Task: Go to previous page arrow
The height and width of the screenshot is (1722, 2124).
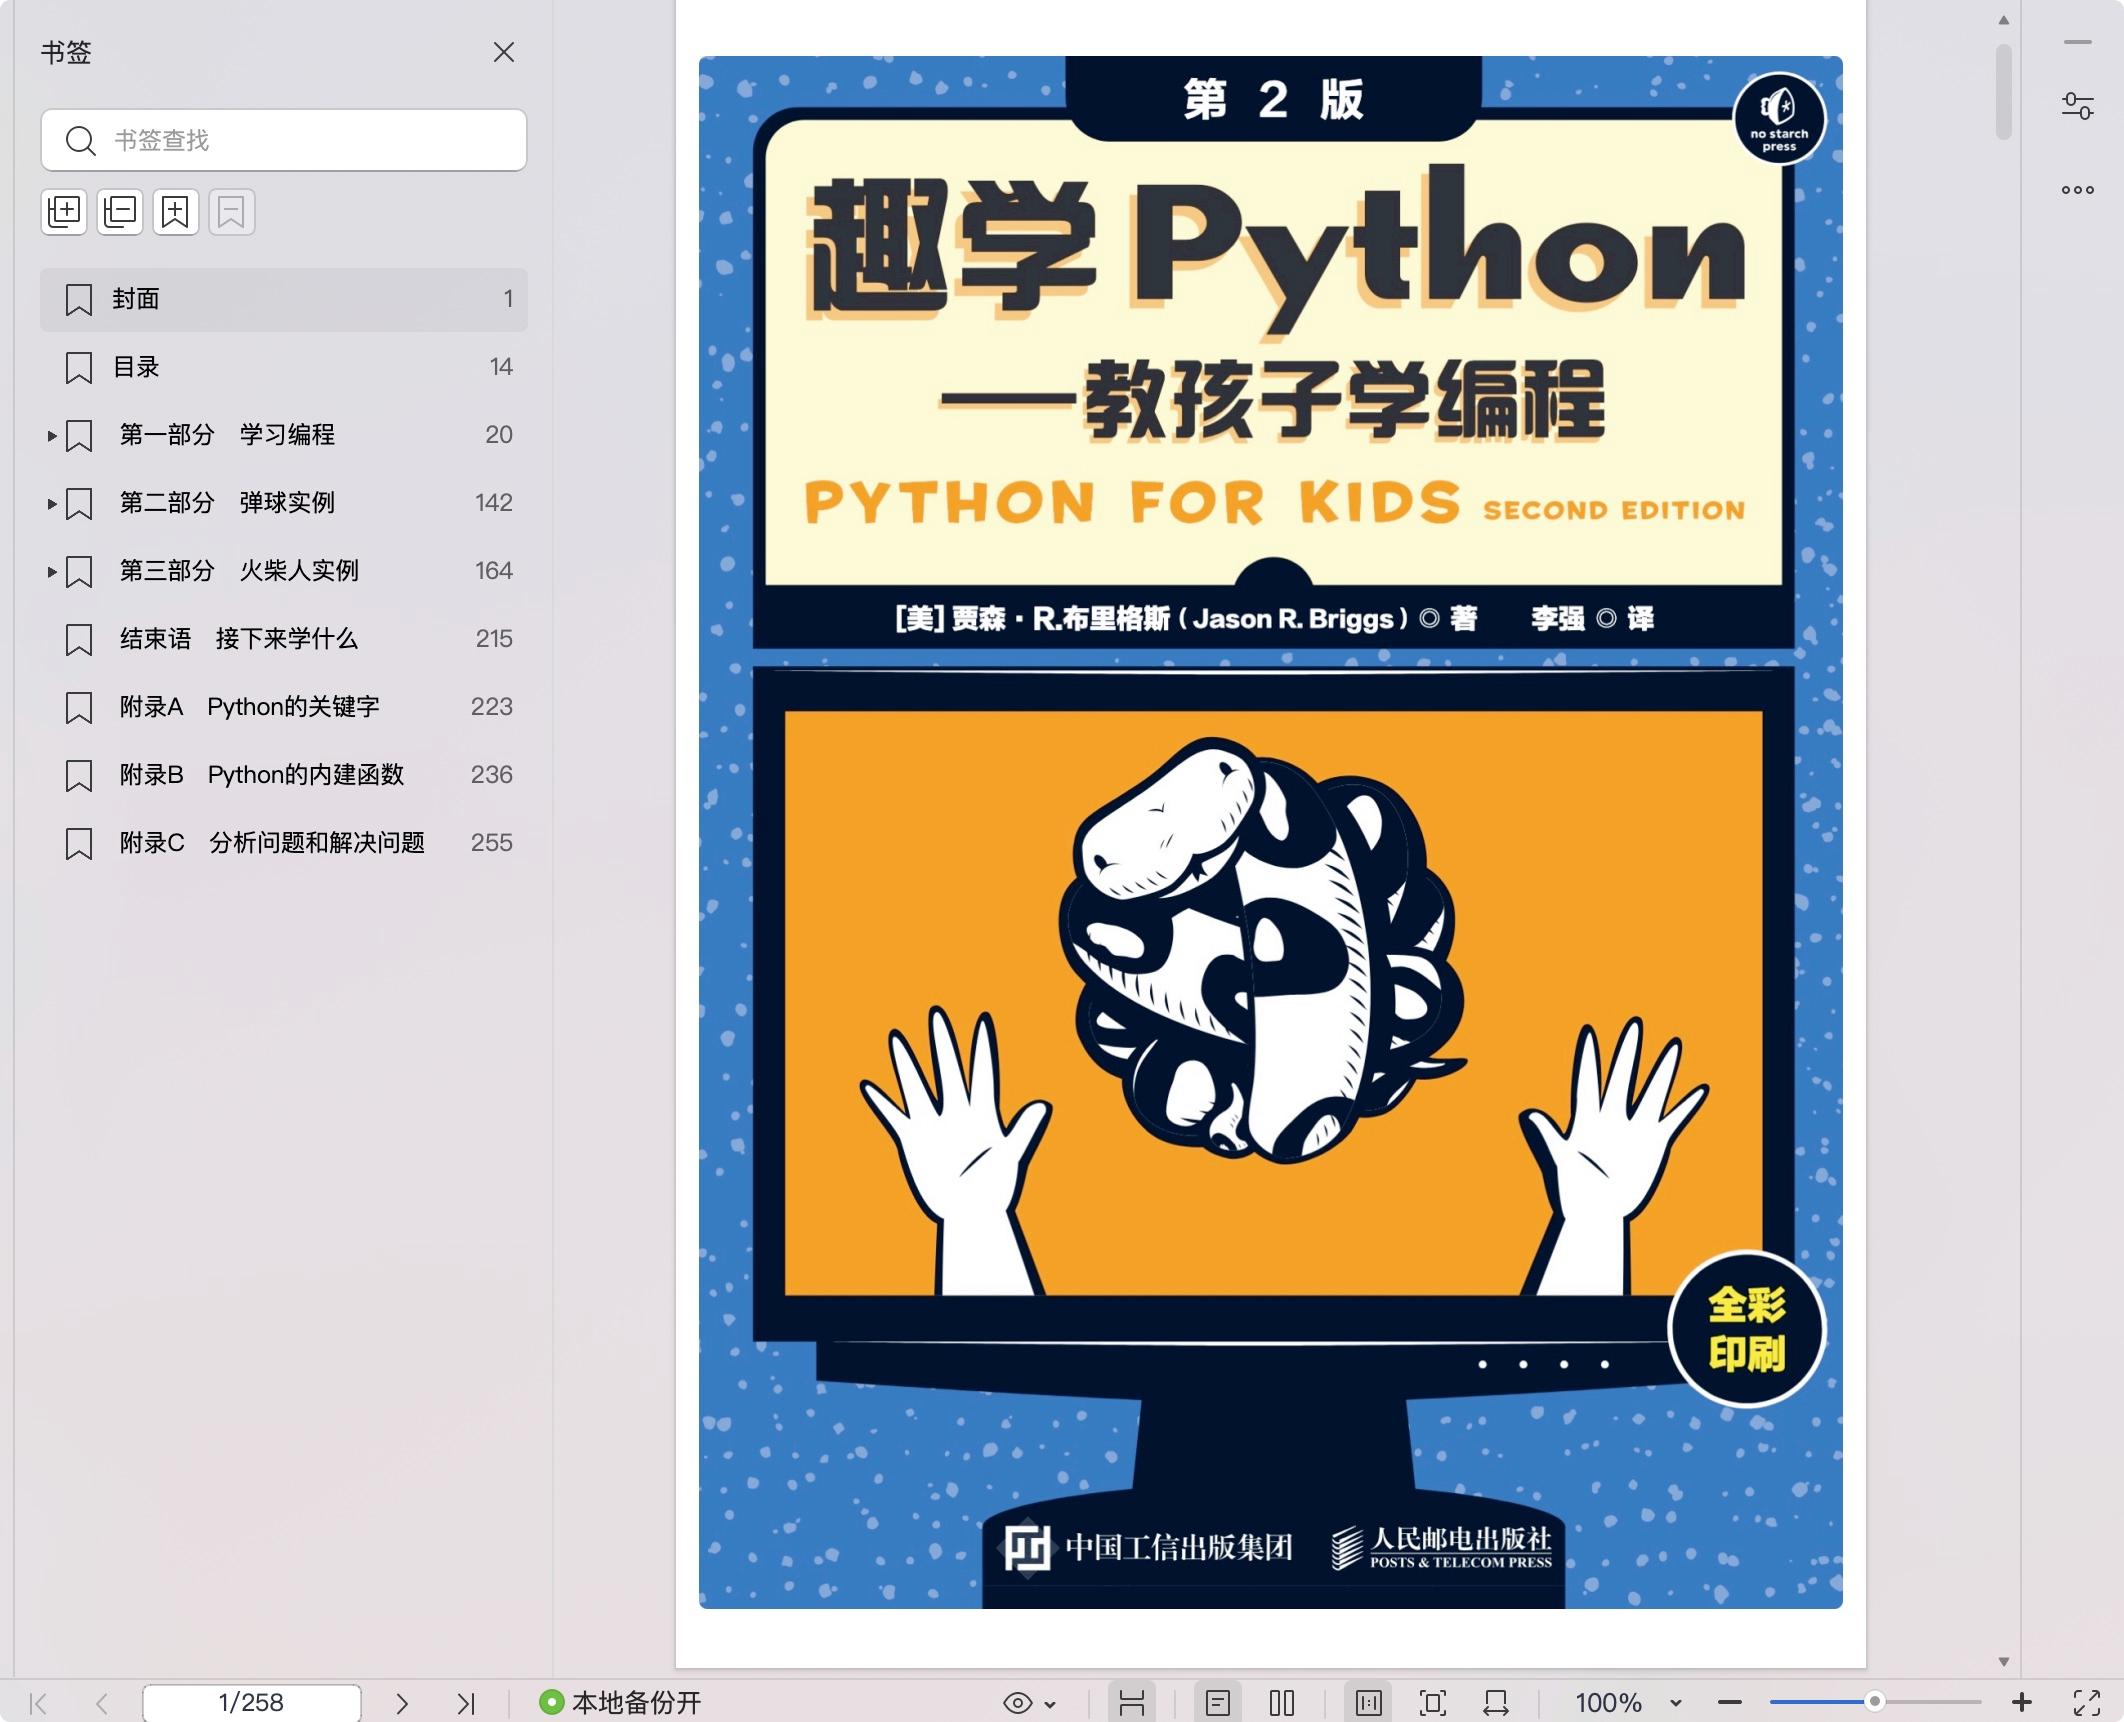Action: [102, 1703]
